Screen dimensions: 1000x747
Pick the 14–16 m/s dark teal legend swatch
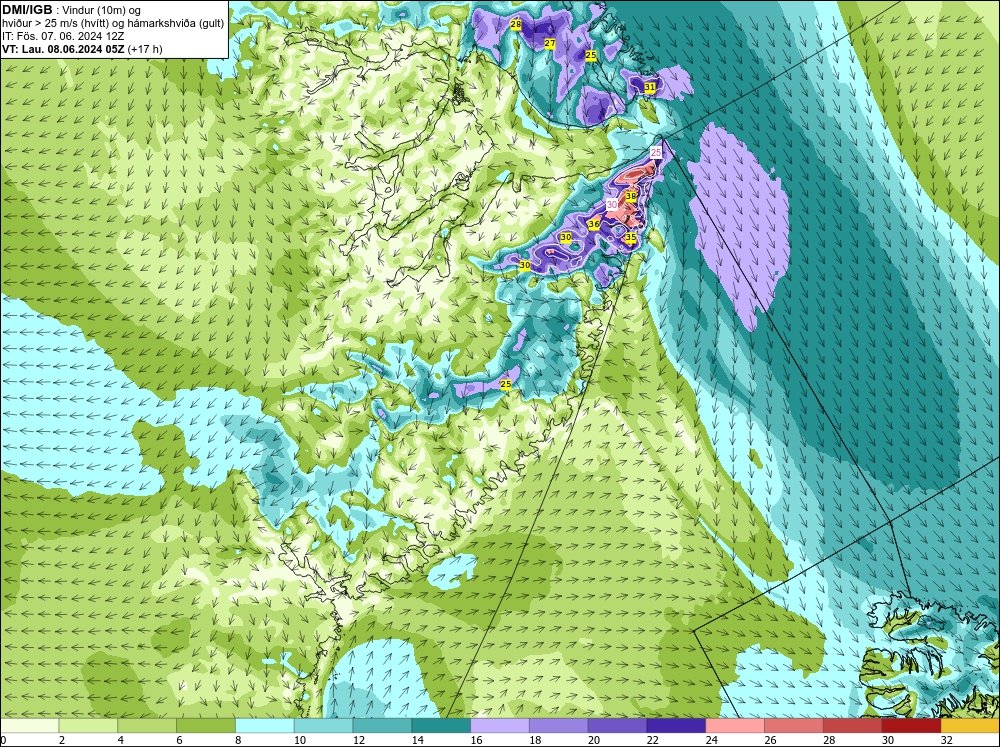441,726
